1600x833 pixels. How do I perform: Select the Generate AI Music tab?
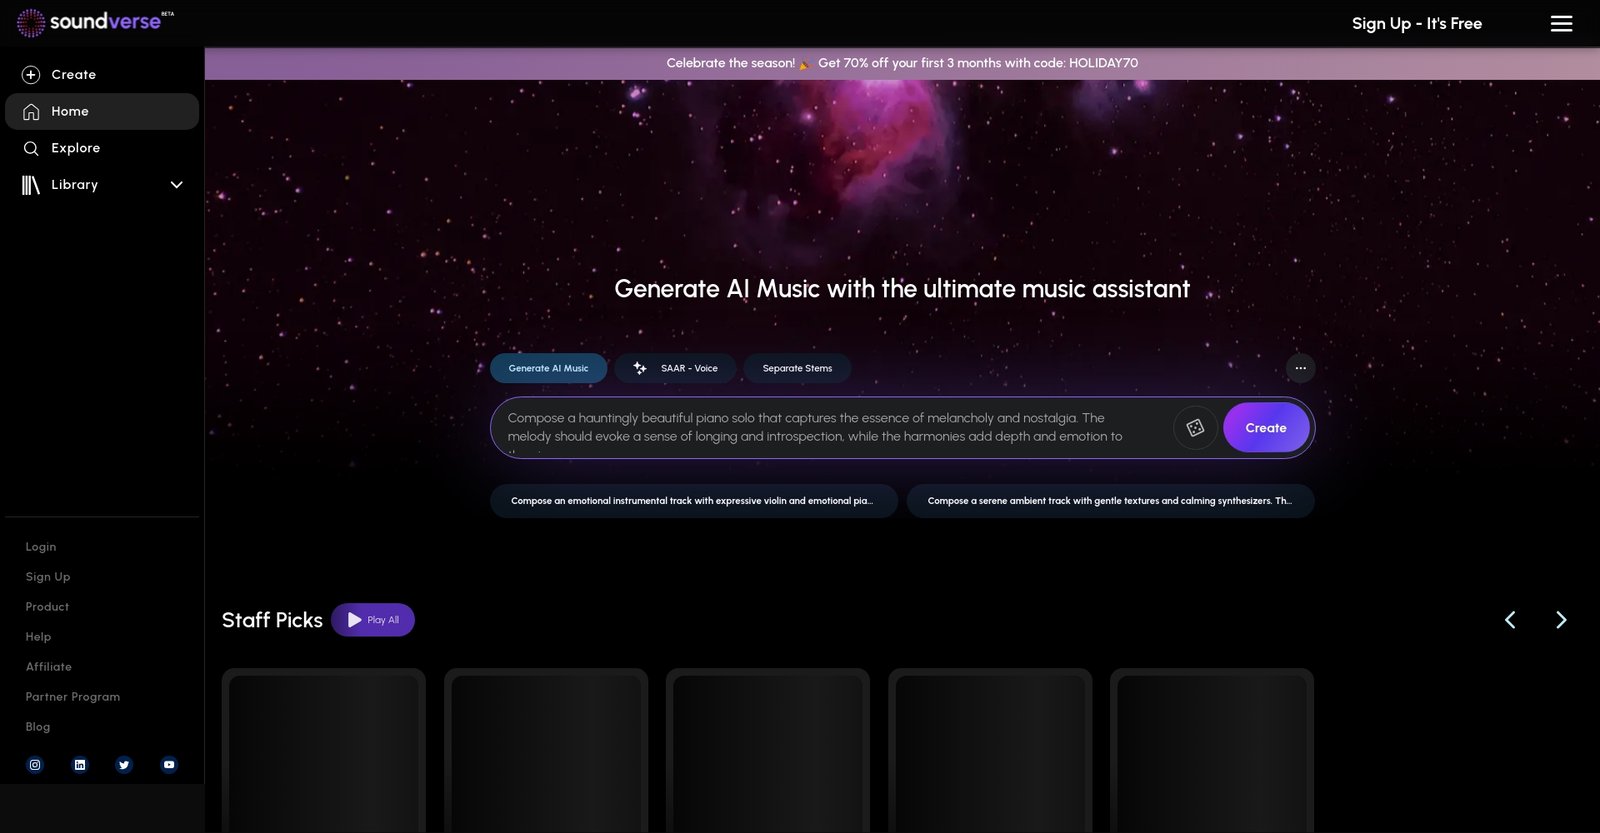[x=548, y=368]
